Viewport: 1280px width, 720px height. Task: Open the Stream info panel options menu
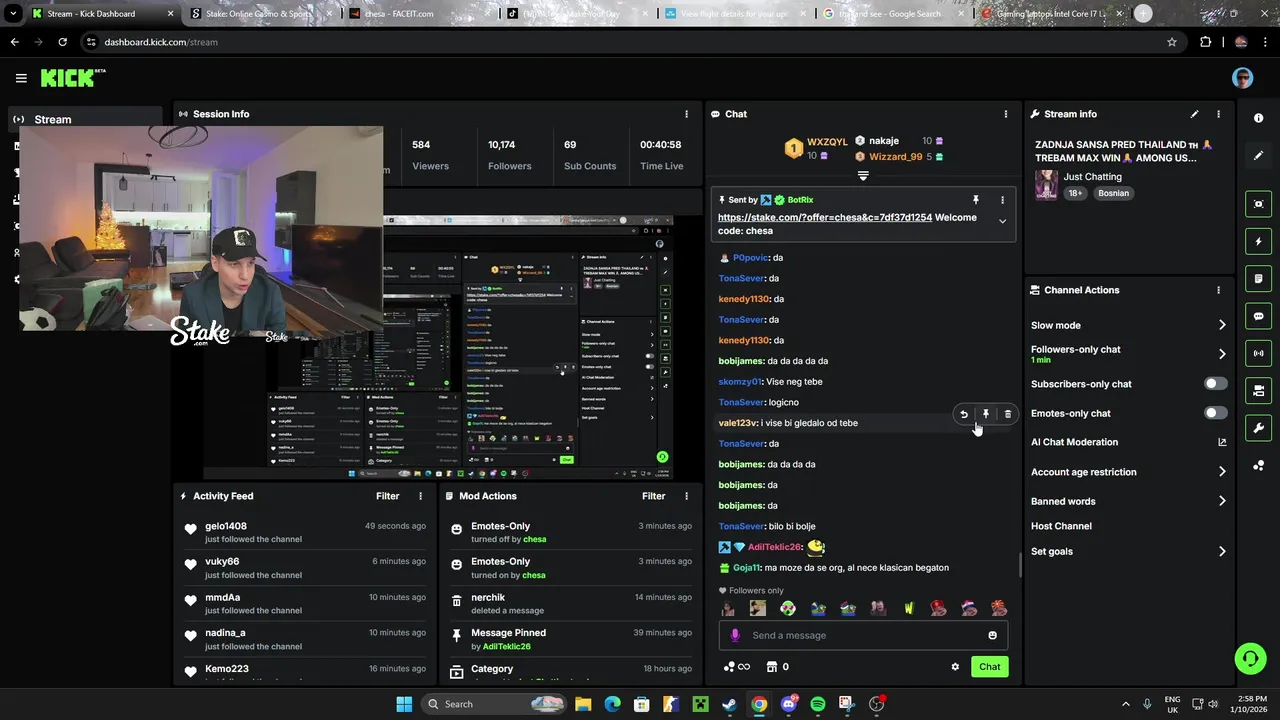point(1218,114)
